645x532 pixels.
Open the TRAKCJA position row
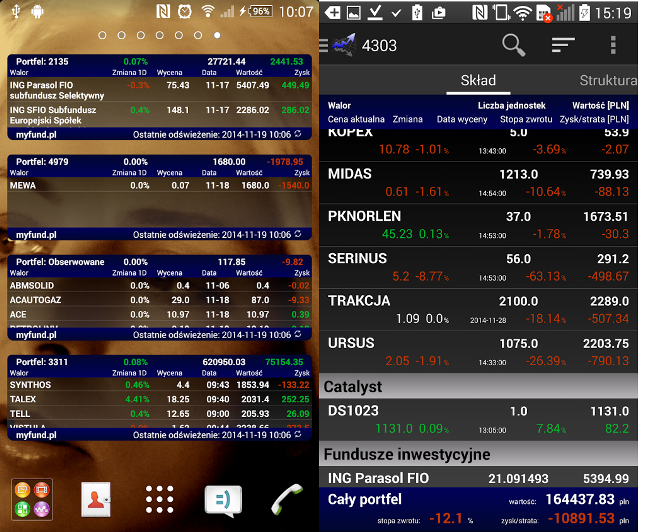click(x=478, y=310)
